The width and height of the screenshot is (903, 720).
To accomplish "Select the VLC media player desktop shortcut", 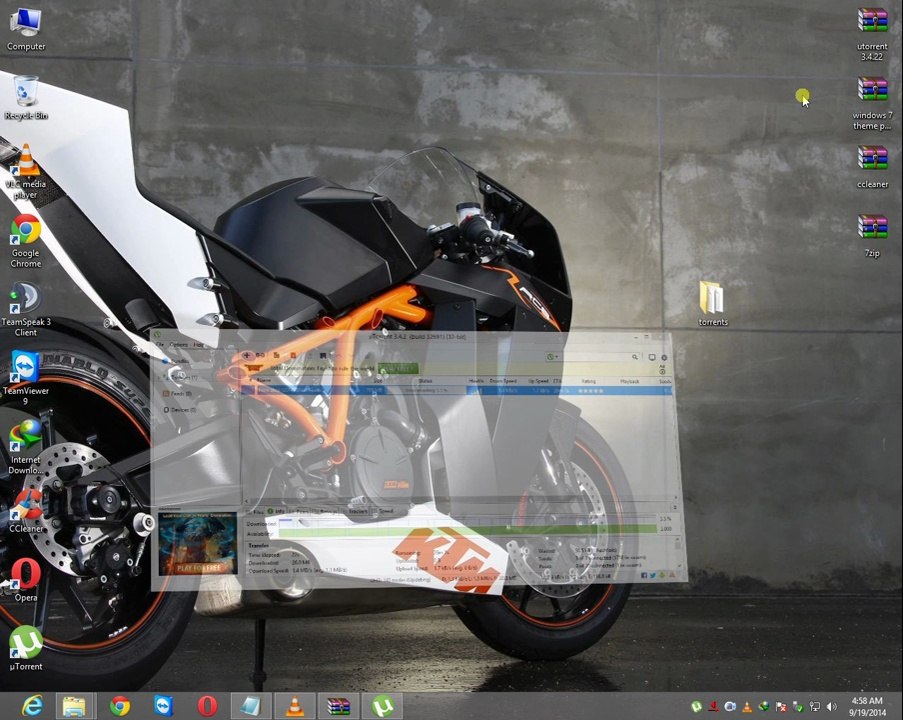I will tap(26, 172).
